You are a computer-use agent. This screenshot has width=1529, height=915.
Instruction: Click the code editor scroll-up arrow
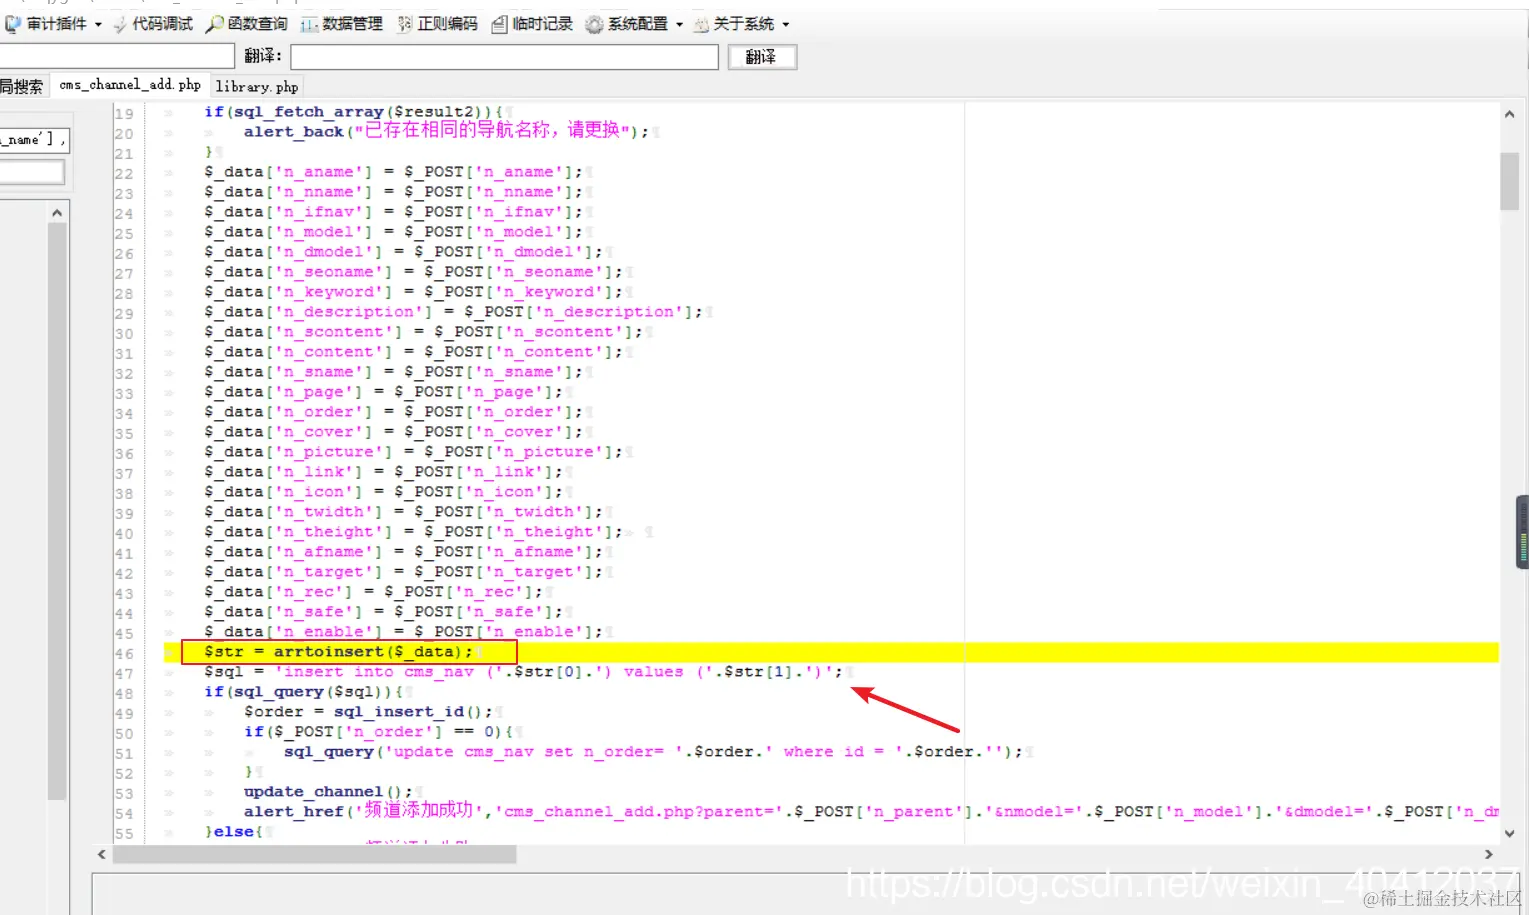1509,114
